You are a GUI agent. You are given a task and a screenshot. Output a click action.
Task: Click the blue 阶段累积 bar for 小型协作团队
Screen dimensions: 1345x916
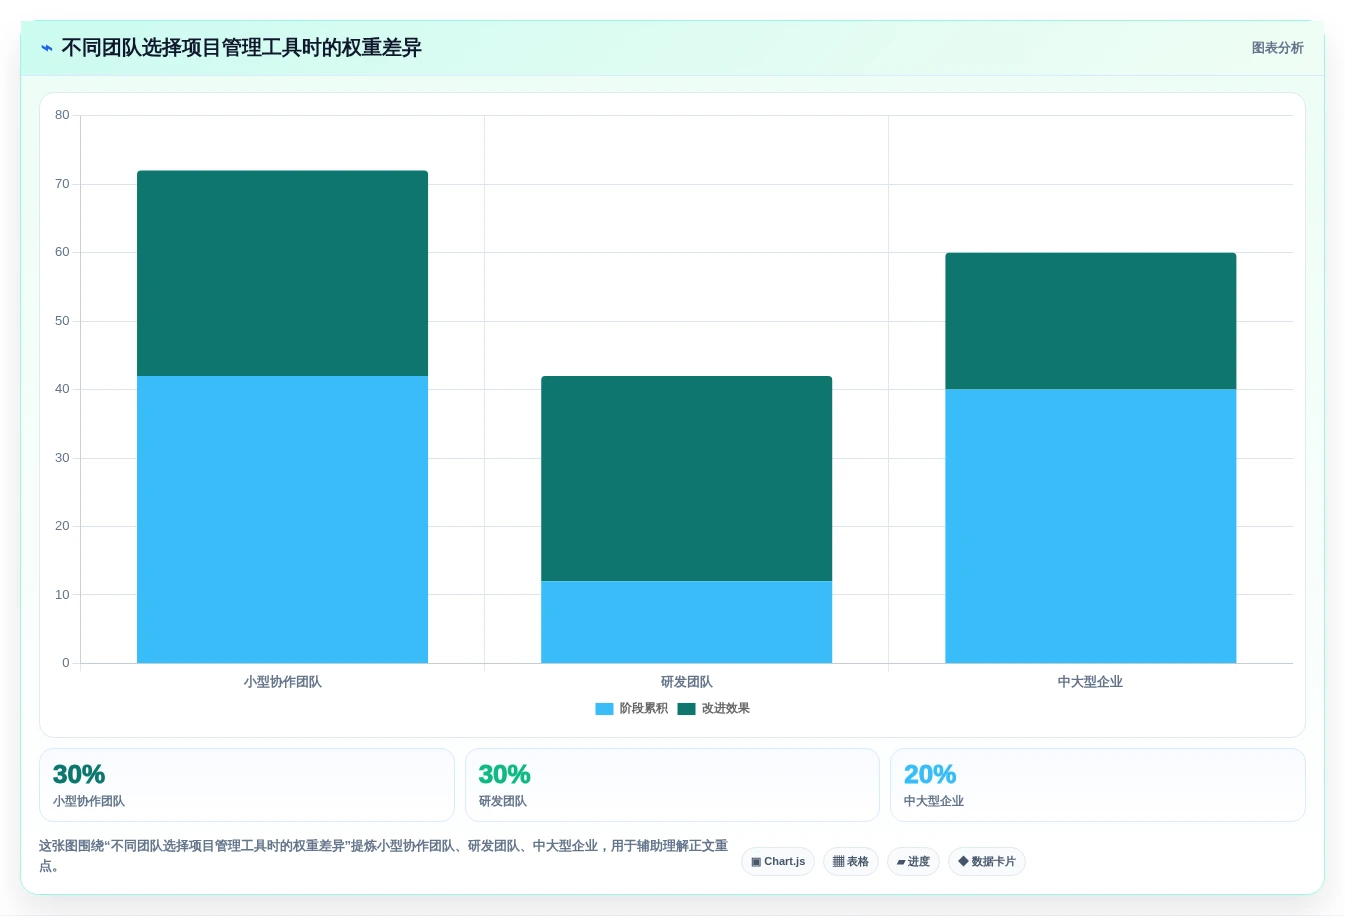click(x=282, y=520)
